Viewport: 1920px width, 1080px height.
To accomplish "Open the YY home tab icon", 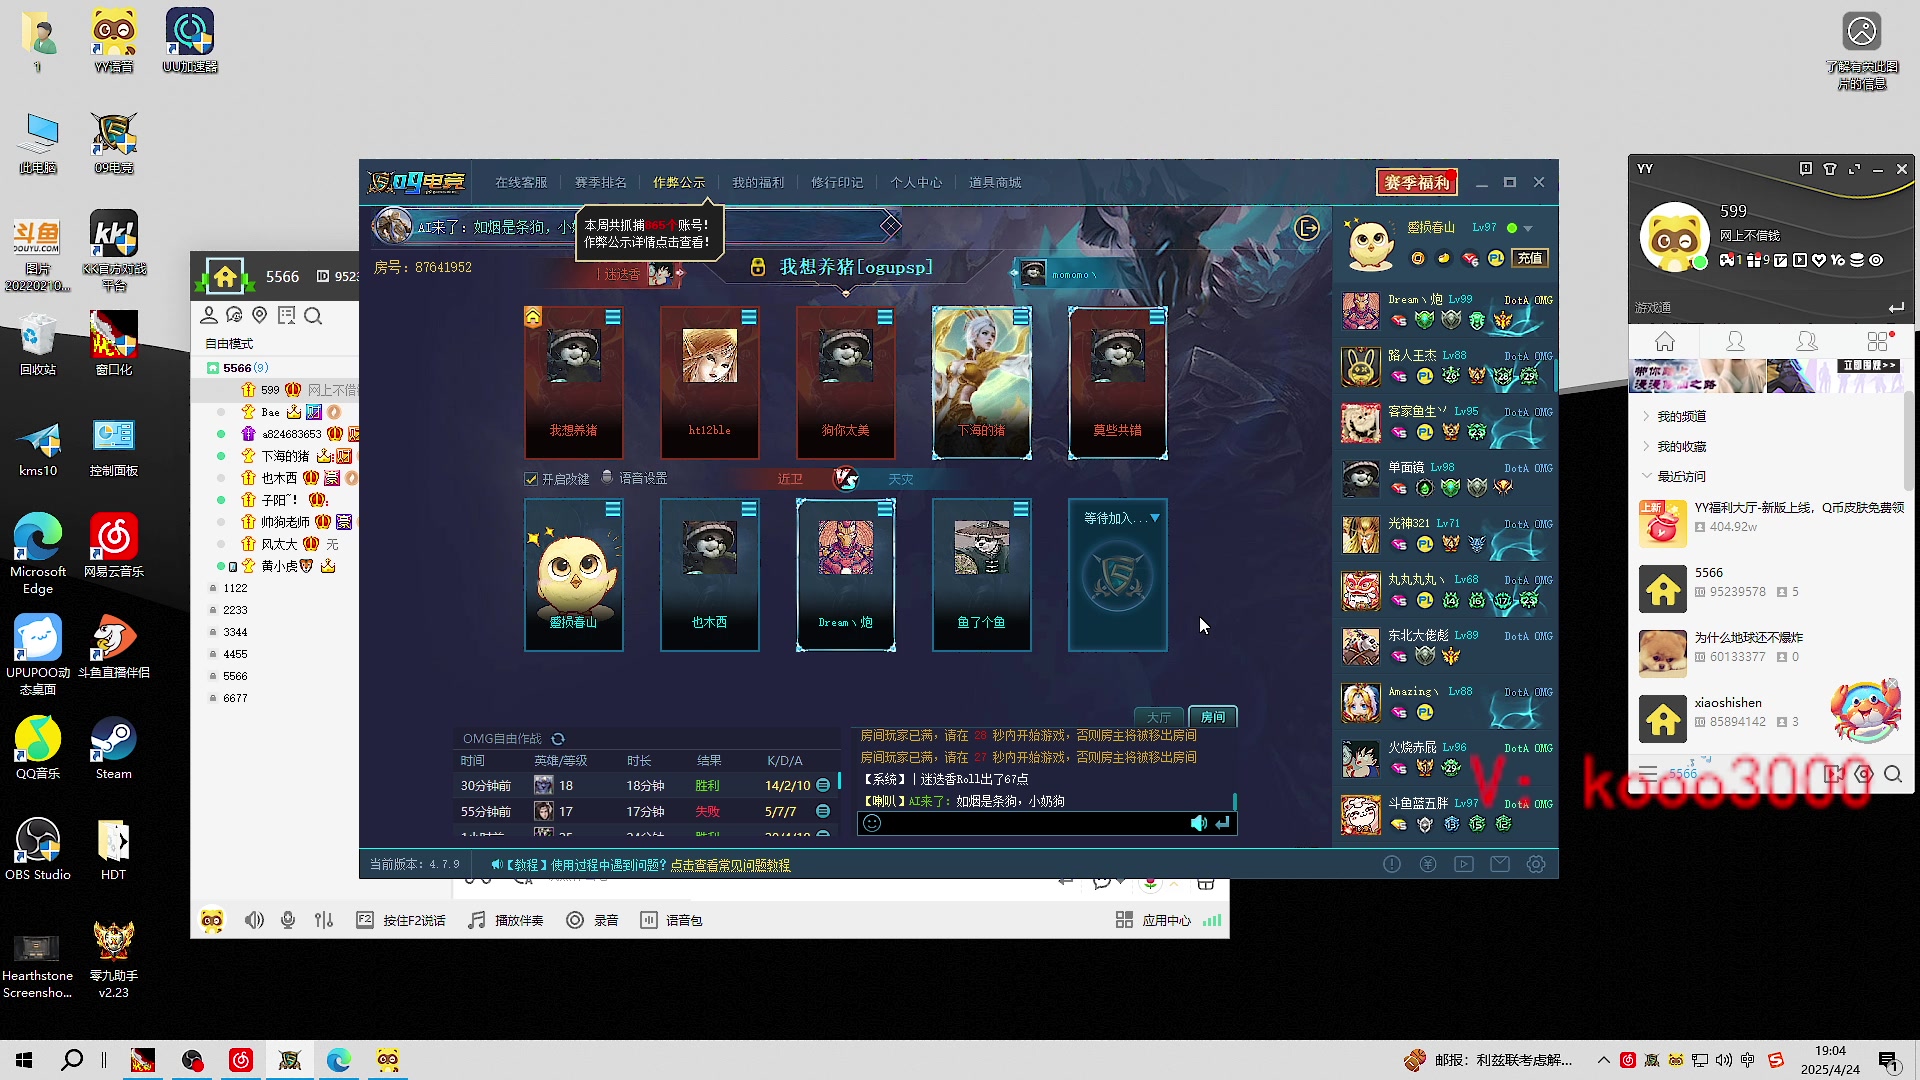I will [x=1665, y=341].
